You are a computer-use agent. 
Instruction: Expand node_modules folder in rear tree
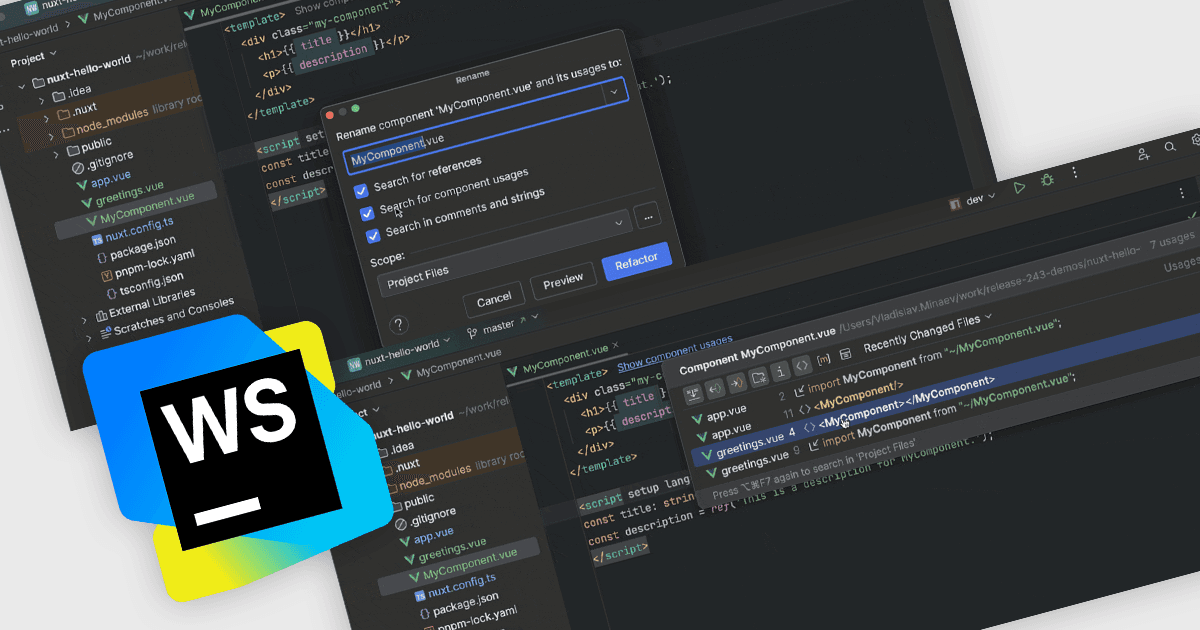click(49, 137)
